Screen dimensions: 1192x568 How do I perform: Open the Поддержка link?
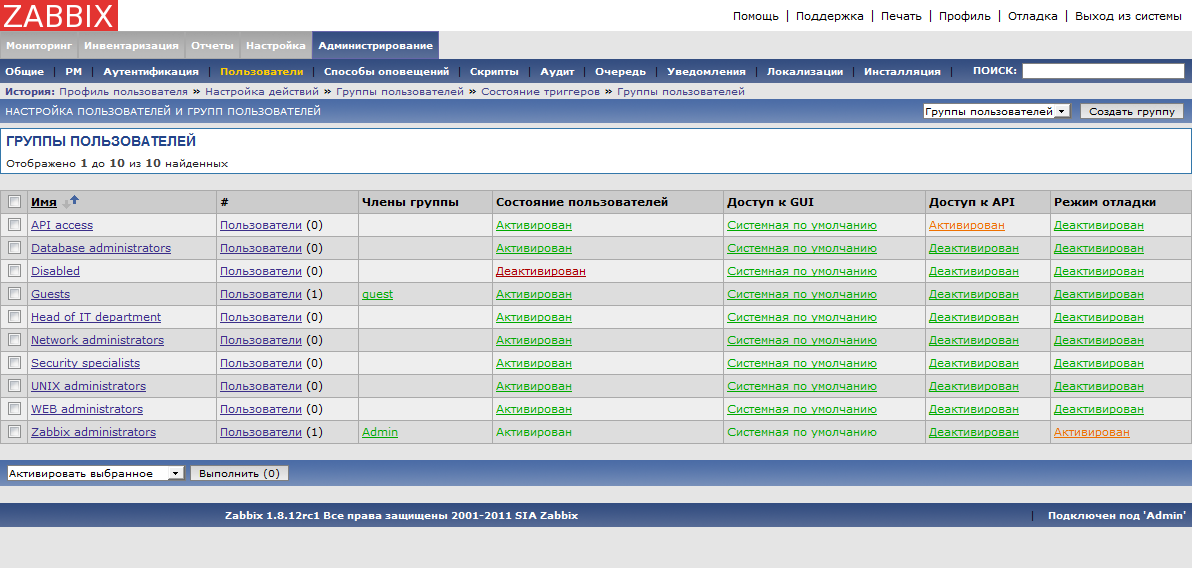coord(829,16)
